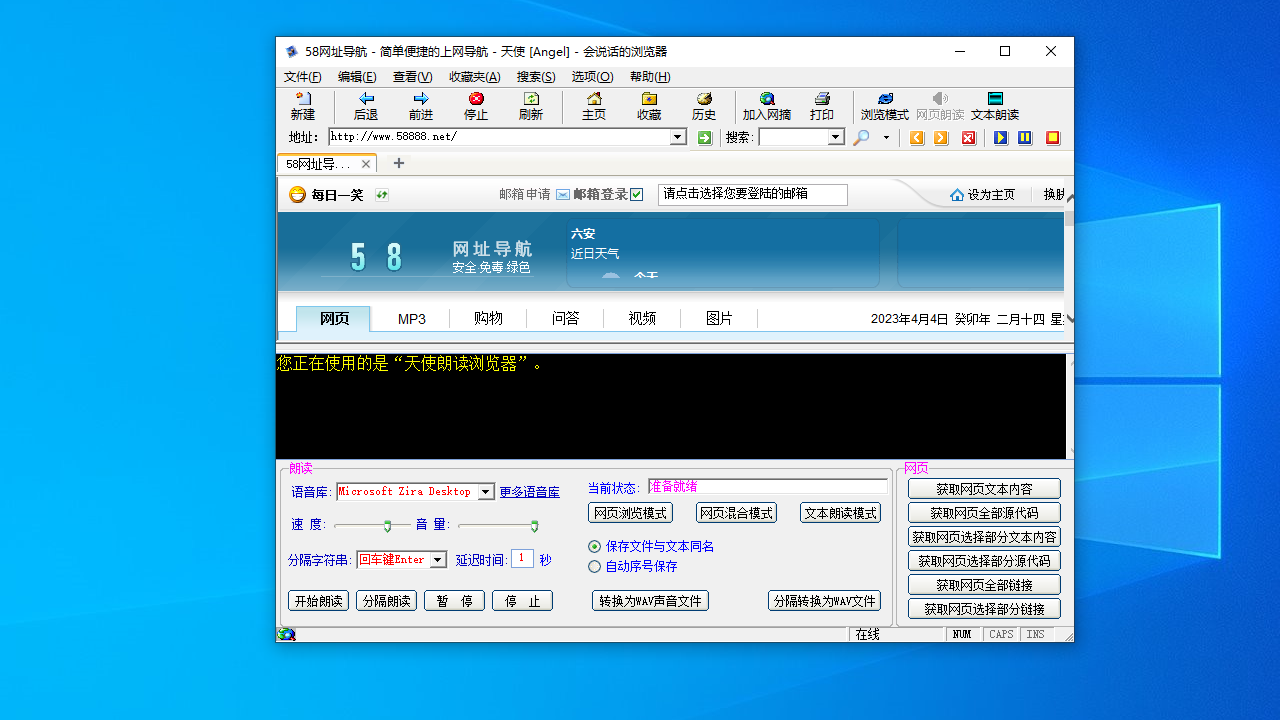
Task: Open the 历史 (history) icon
Action: point(704,106)
